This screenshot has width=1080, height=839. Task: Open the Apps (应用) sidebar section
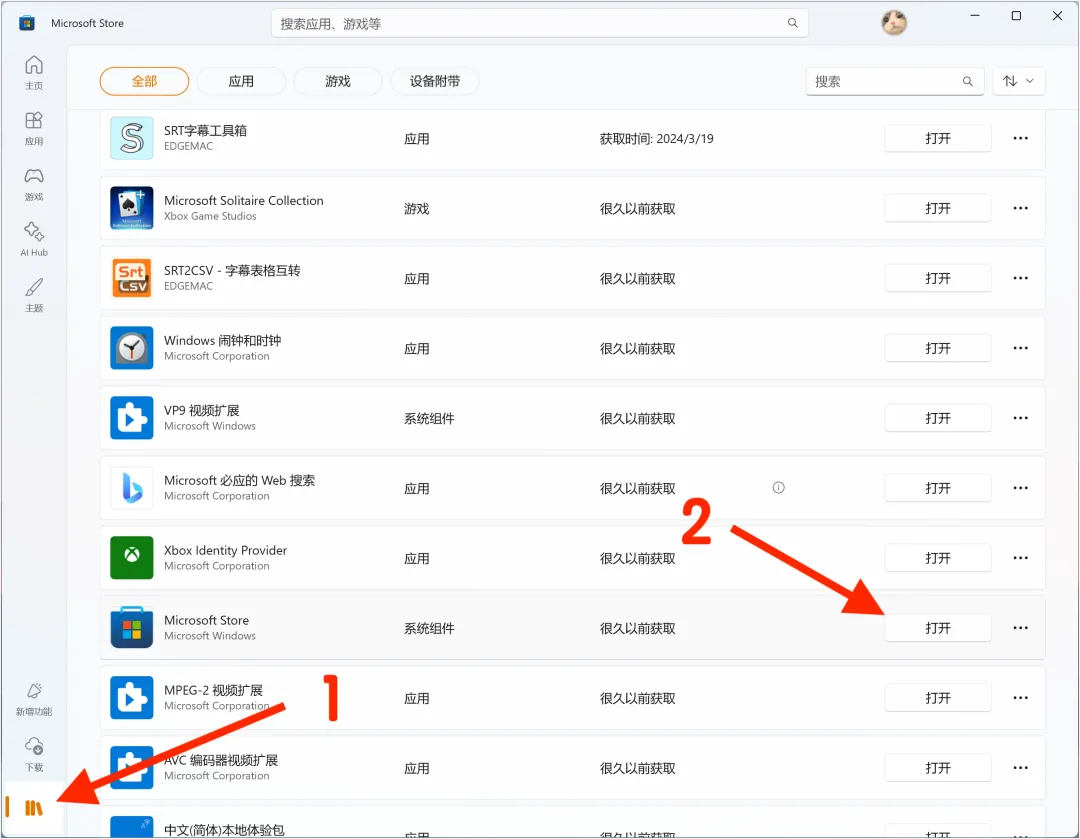34,128
